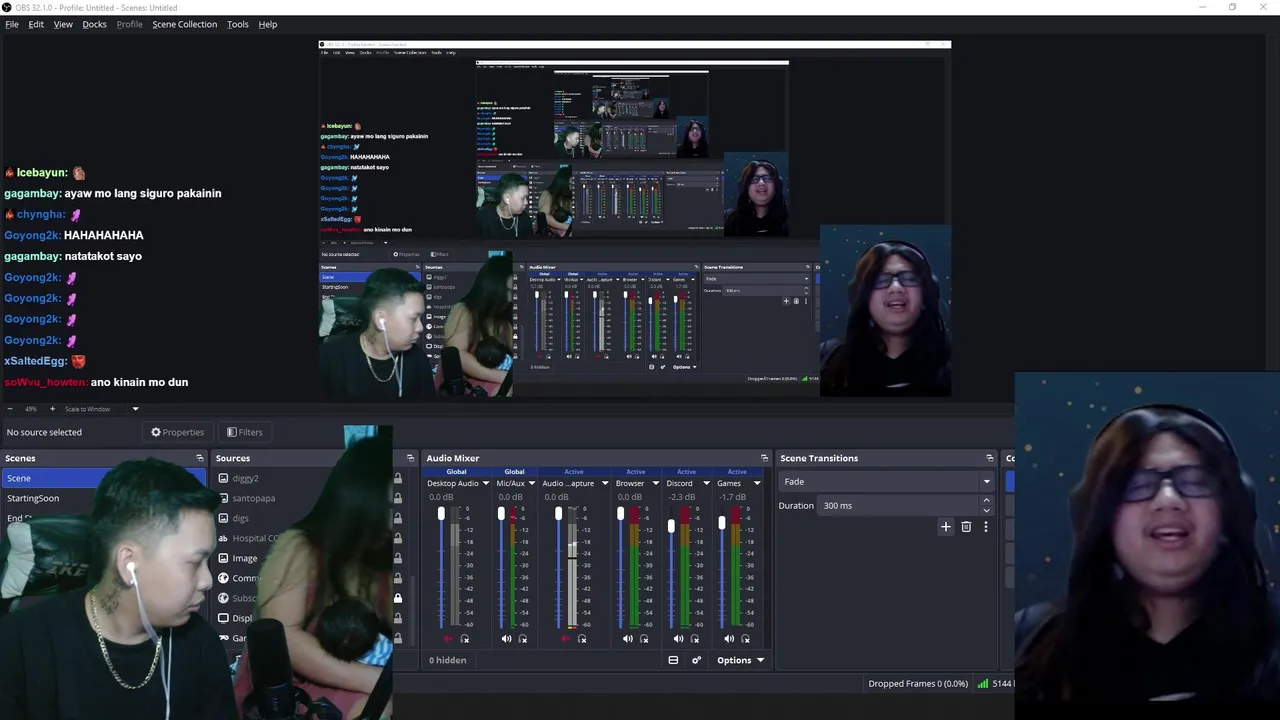
Task: Click the Duration 300 ms field
Action: (906, 505)
